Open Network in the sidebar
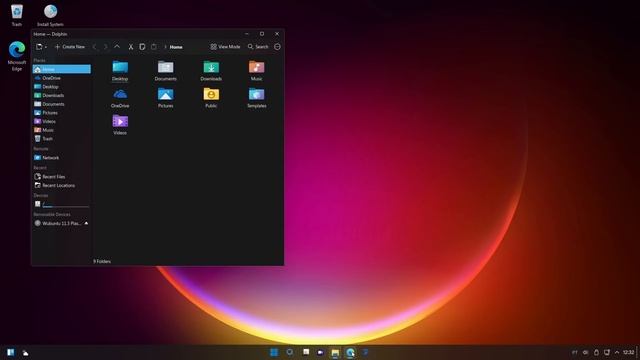This screenshot has width=640, height=360. 62,158
